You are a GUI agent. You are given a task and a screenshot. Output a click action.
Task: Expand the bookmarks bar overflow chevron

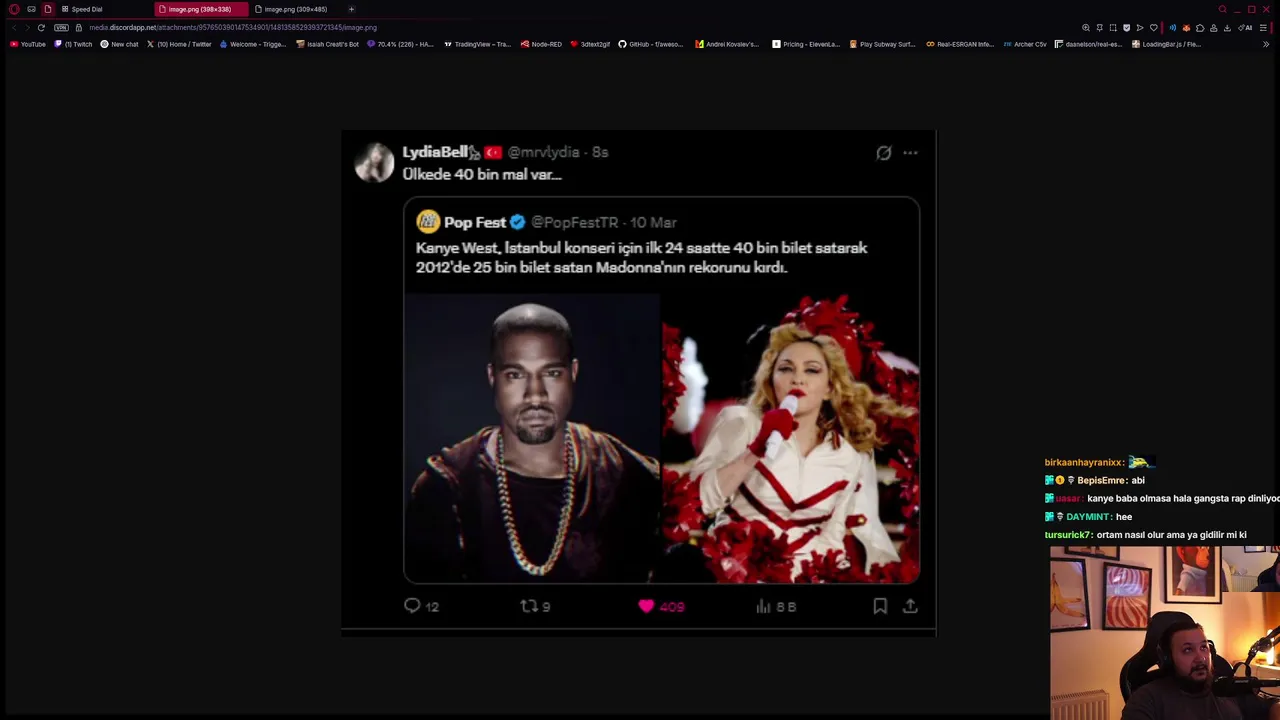tap(1266, 44)
